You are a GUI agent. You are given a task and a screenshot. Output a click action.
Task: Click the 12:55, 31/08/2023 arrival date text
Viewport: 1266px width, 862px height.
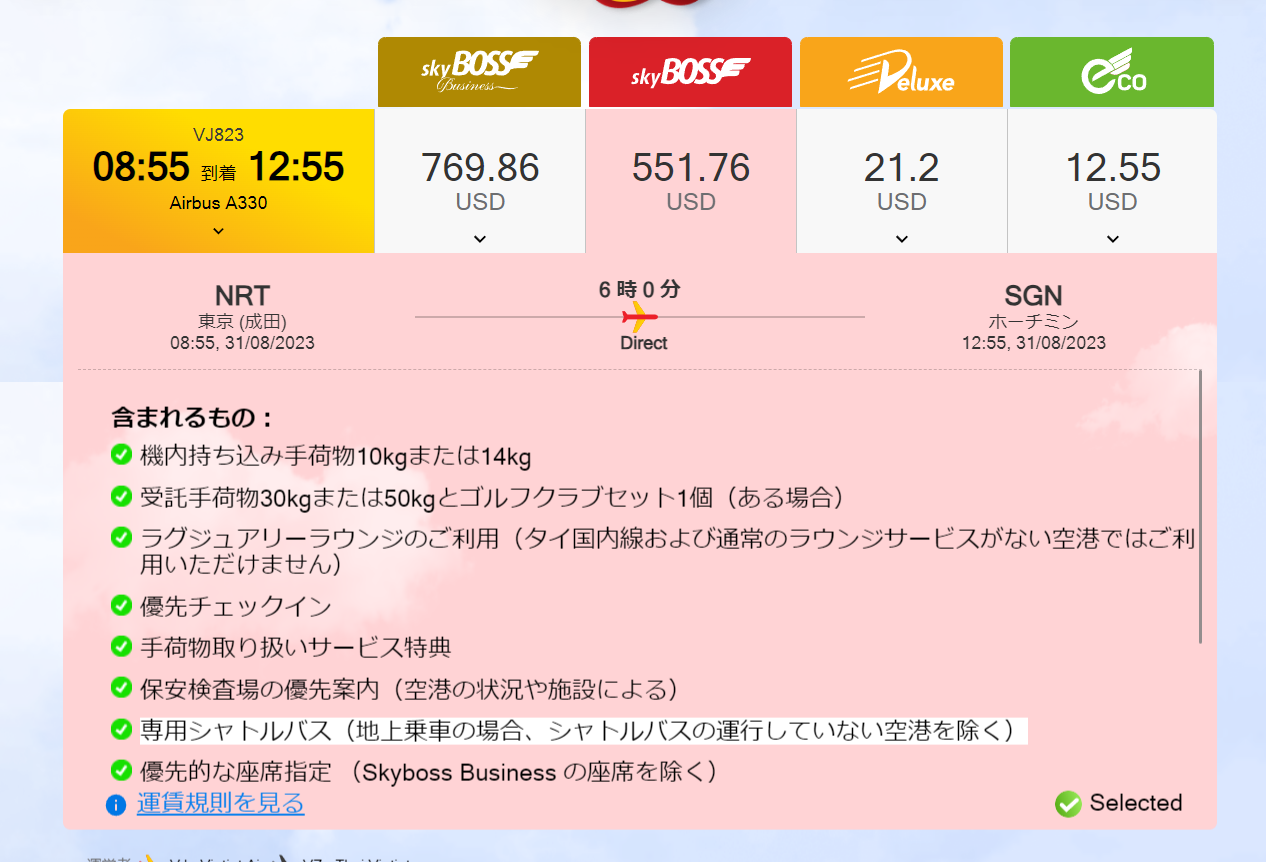pyautogui.click(x=1034, y=343)
